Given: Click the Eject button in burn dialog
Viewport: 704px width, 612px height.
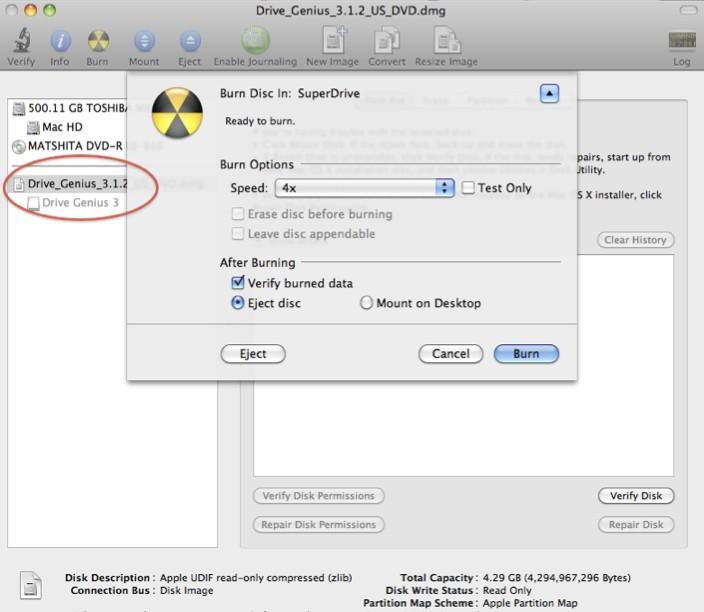Looking at the screenshot, I should 253,354.
